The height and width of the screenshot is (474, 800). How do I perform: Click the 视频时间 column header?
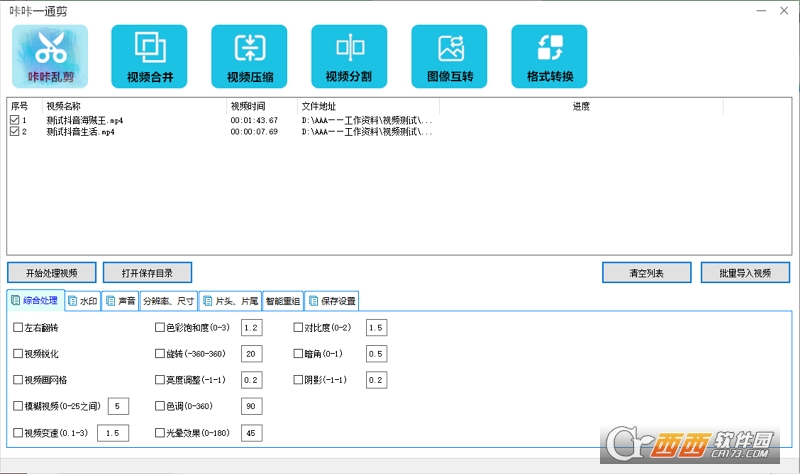262,106
